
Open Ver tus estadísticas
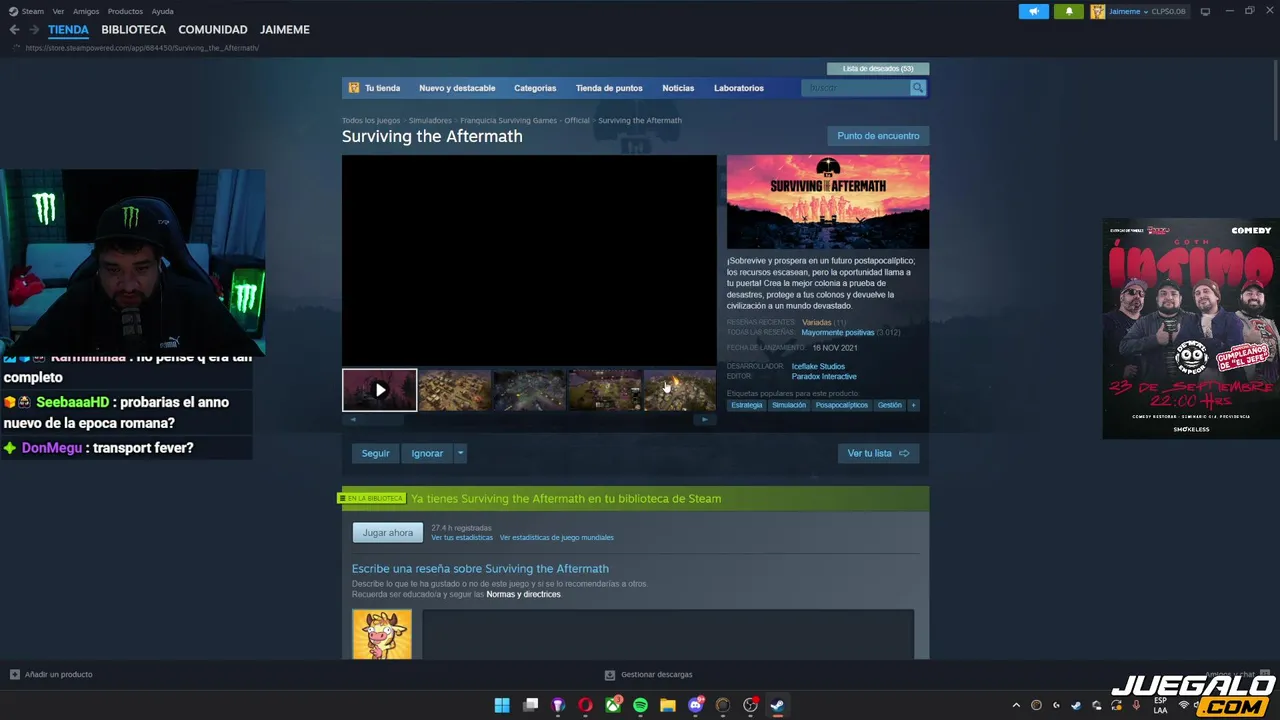(462, 538)
